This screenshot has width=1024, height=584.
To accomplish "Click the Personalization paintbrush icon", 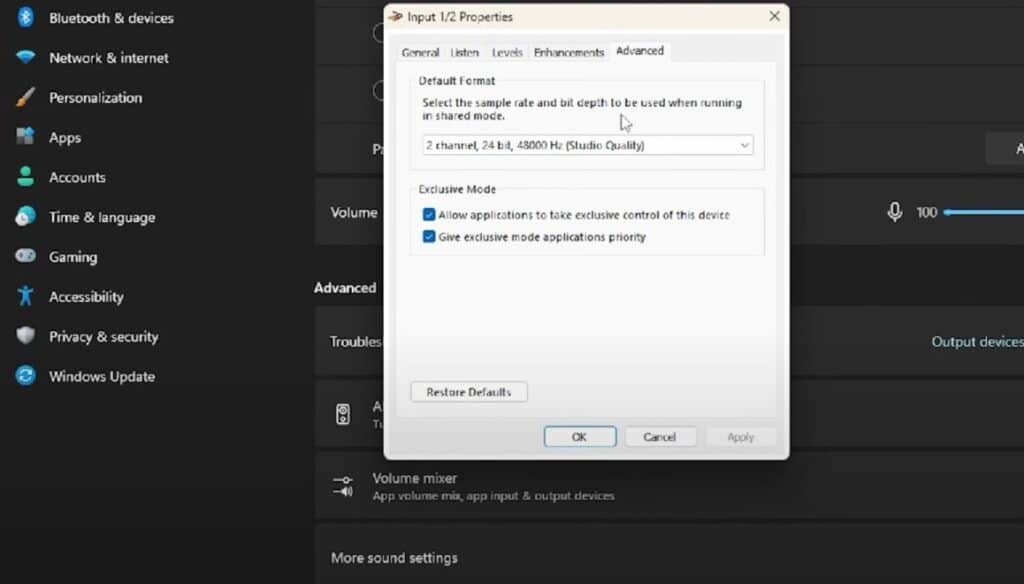I will [x=25, y=97].
